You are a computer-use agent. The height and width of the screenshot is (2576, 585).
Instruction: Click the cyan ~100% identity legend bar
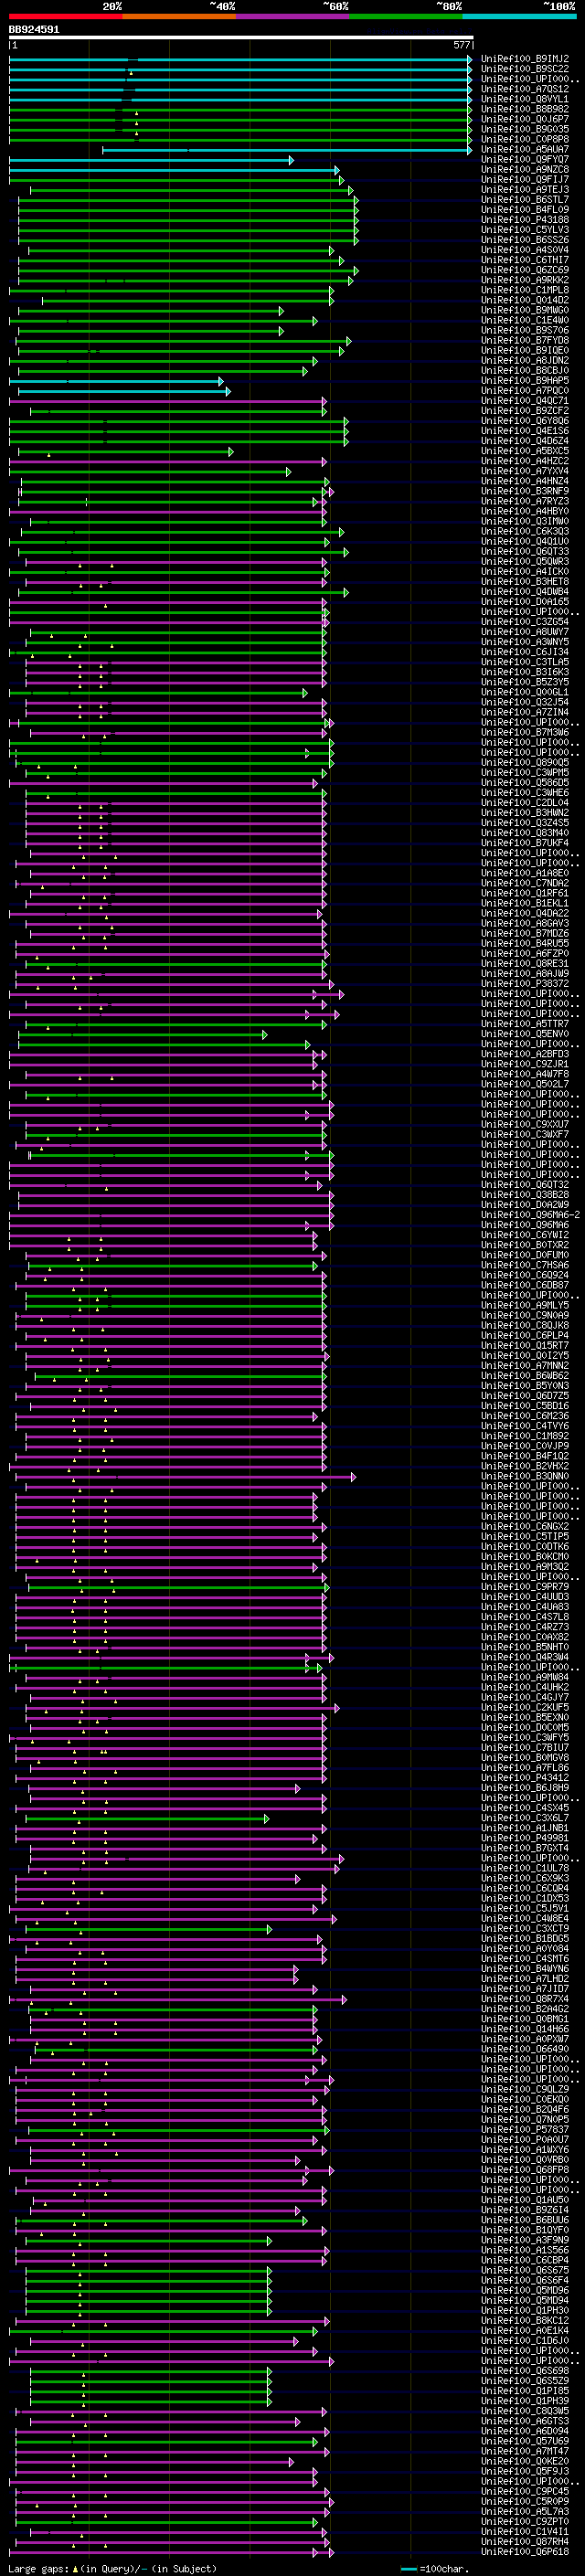(x=519, y=16)
